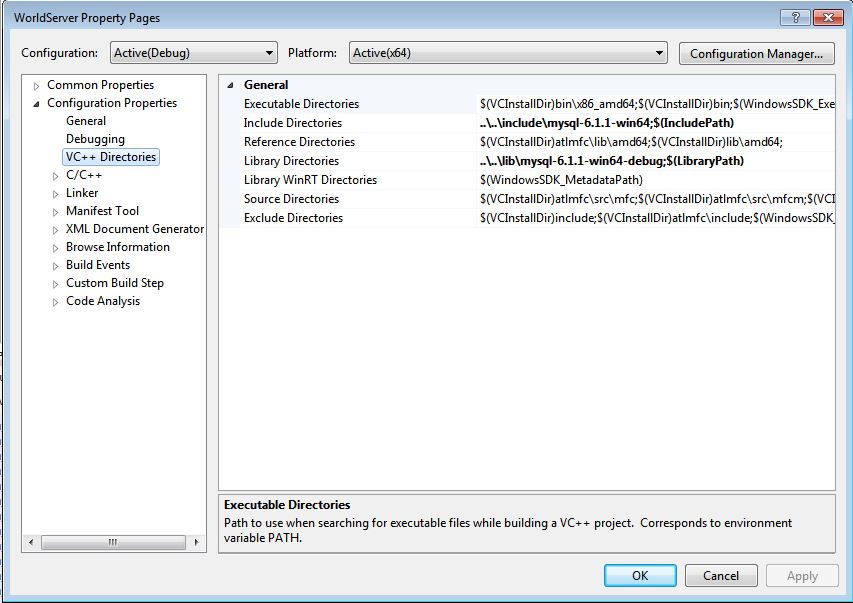Expand the Linker tree node
The image size is (853, 603).
(x=56, y=194)
